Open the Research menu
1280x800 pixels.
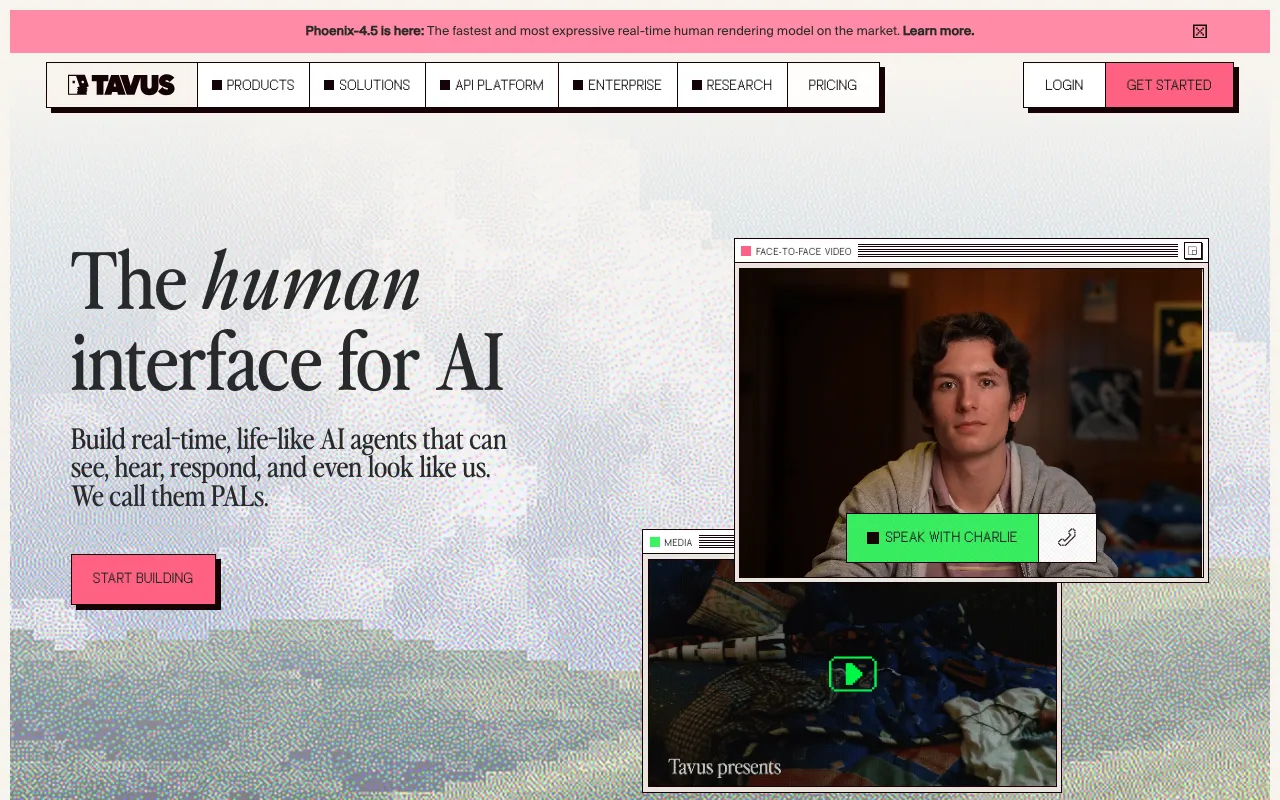732,85
